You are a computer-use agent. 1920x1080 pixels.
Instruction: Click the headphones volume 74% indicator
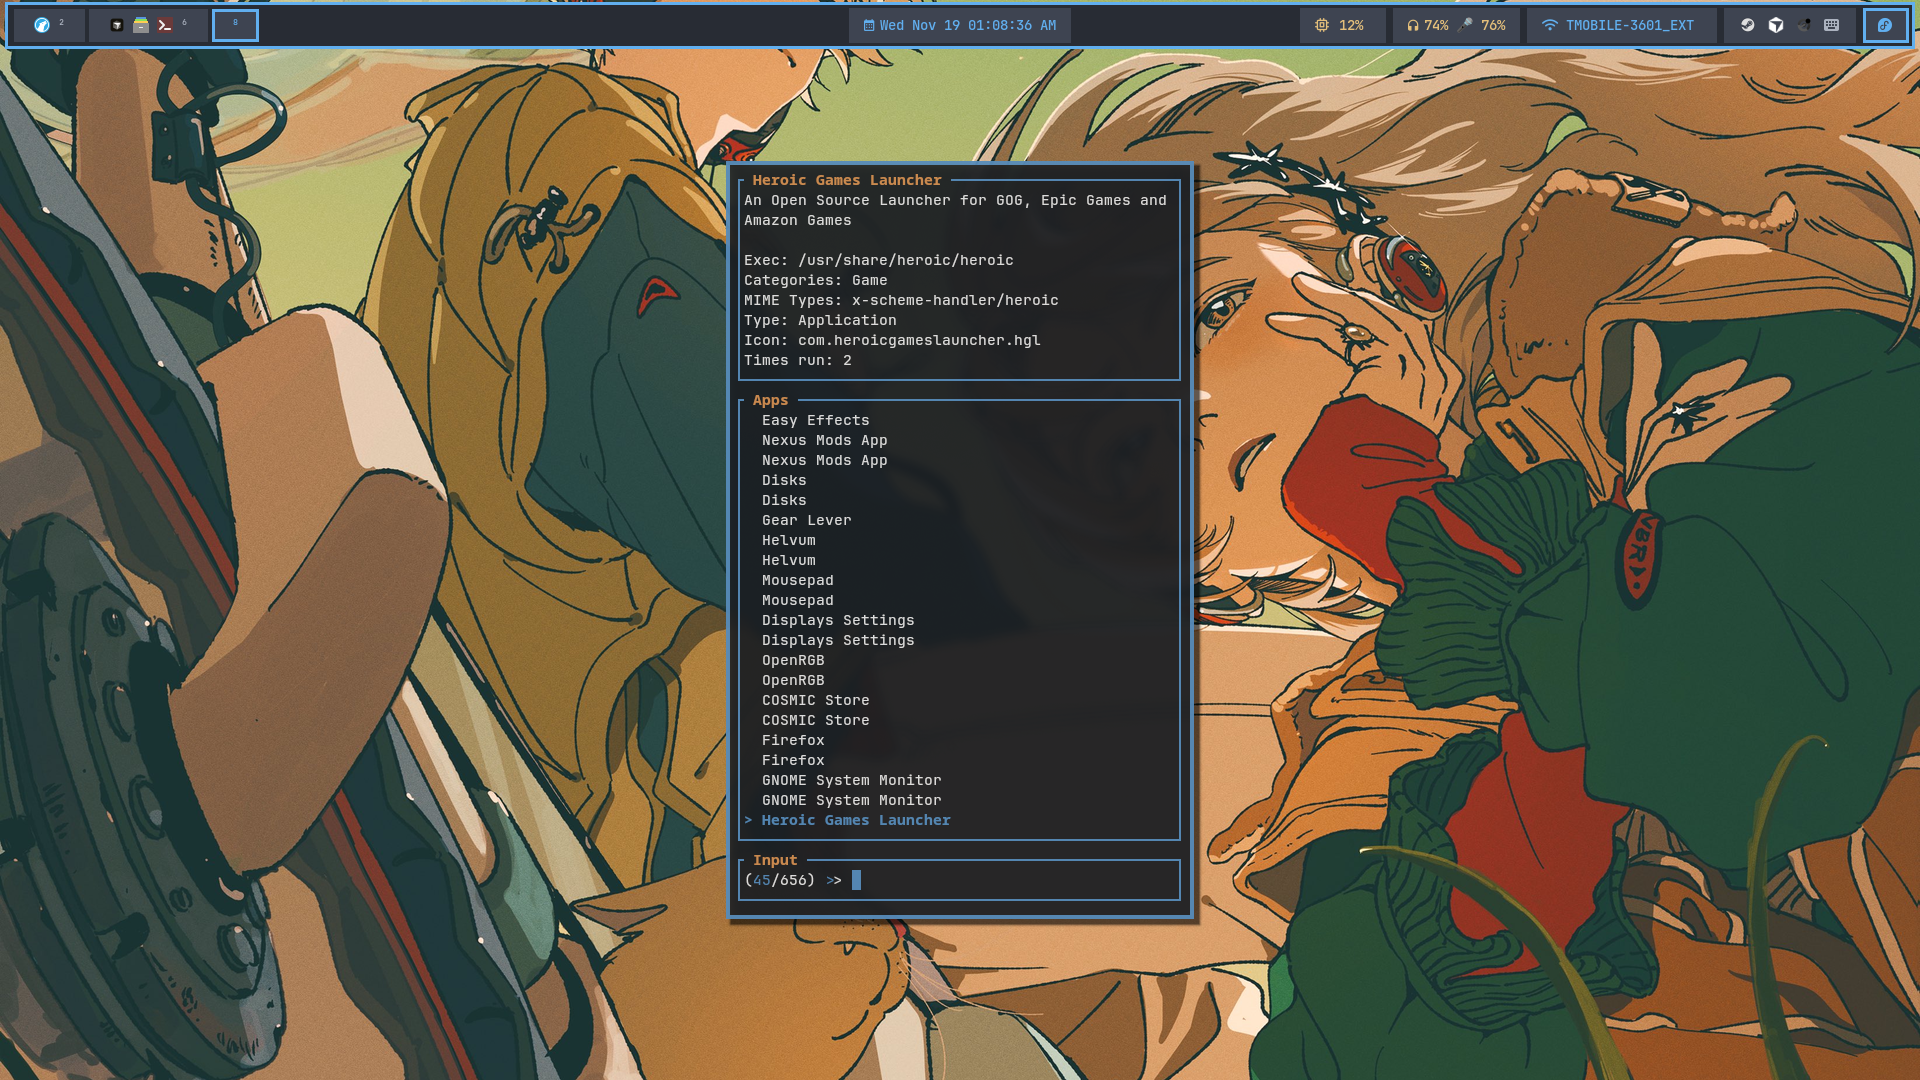click(x=1427, y=25)
